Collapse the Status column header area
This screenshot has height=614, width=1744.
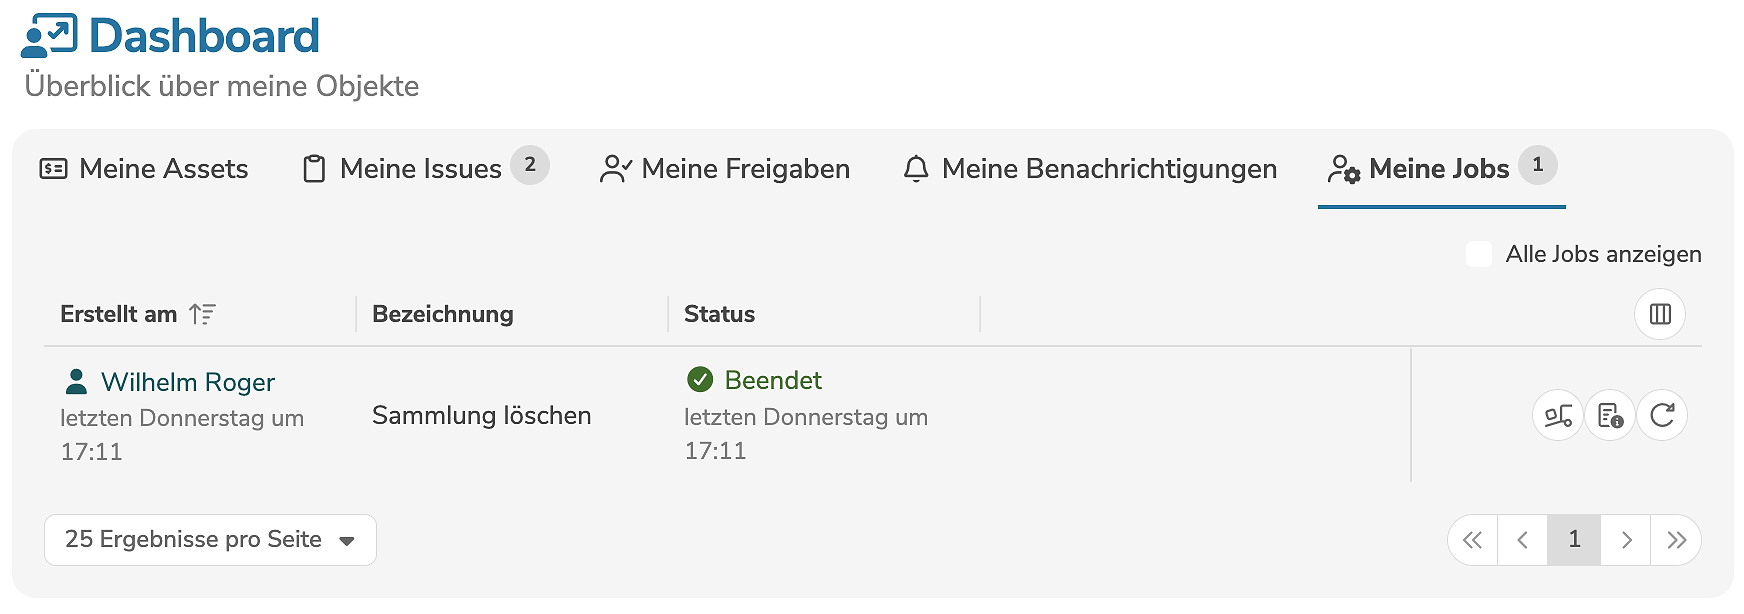click(718, 313)
